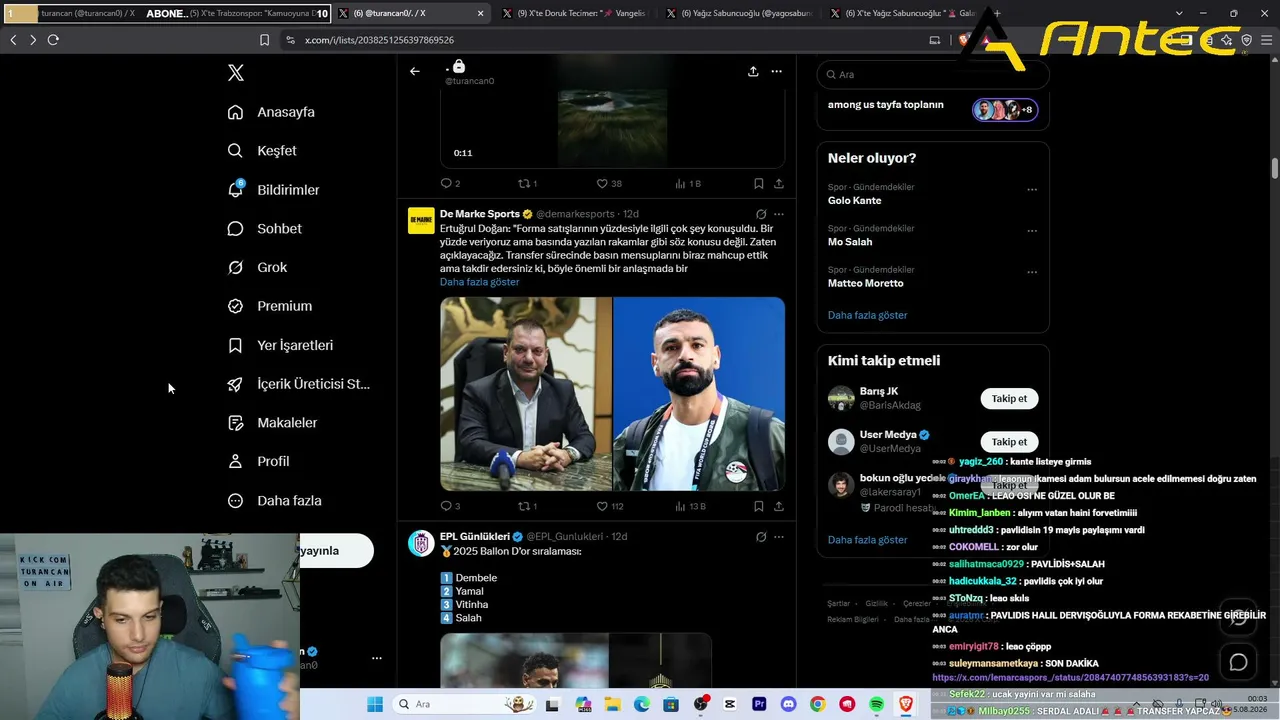Open Yer İşaretleri bookmarks
This screenshot has height=720, width=1280.
pos(280,345)
